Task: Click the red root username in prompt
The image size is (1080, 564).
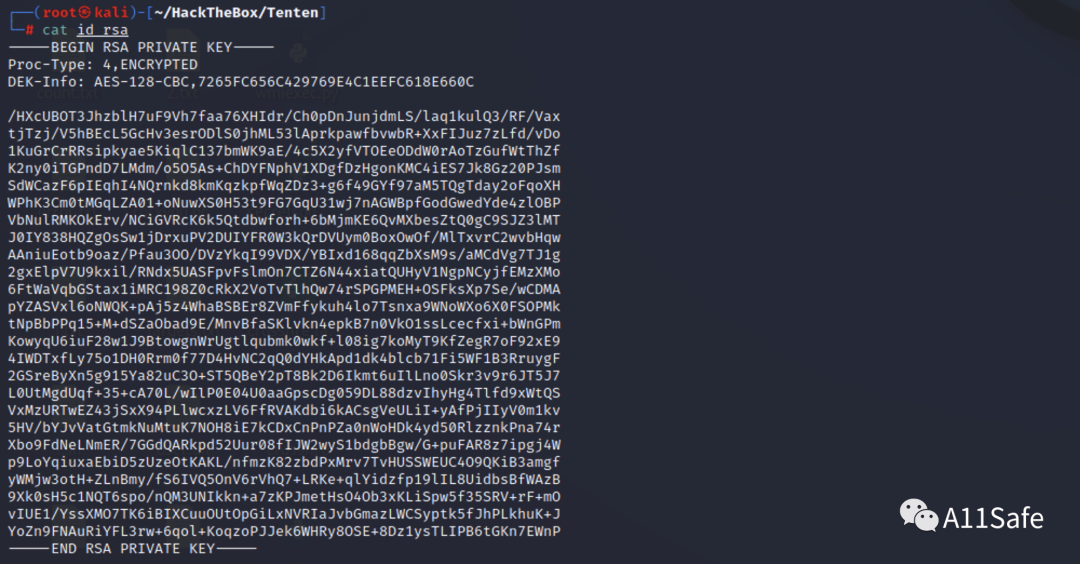Action: 60,12
